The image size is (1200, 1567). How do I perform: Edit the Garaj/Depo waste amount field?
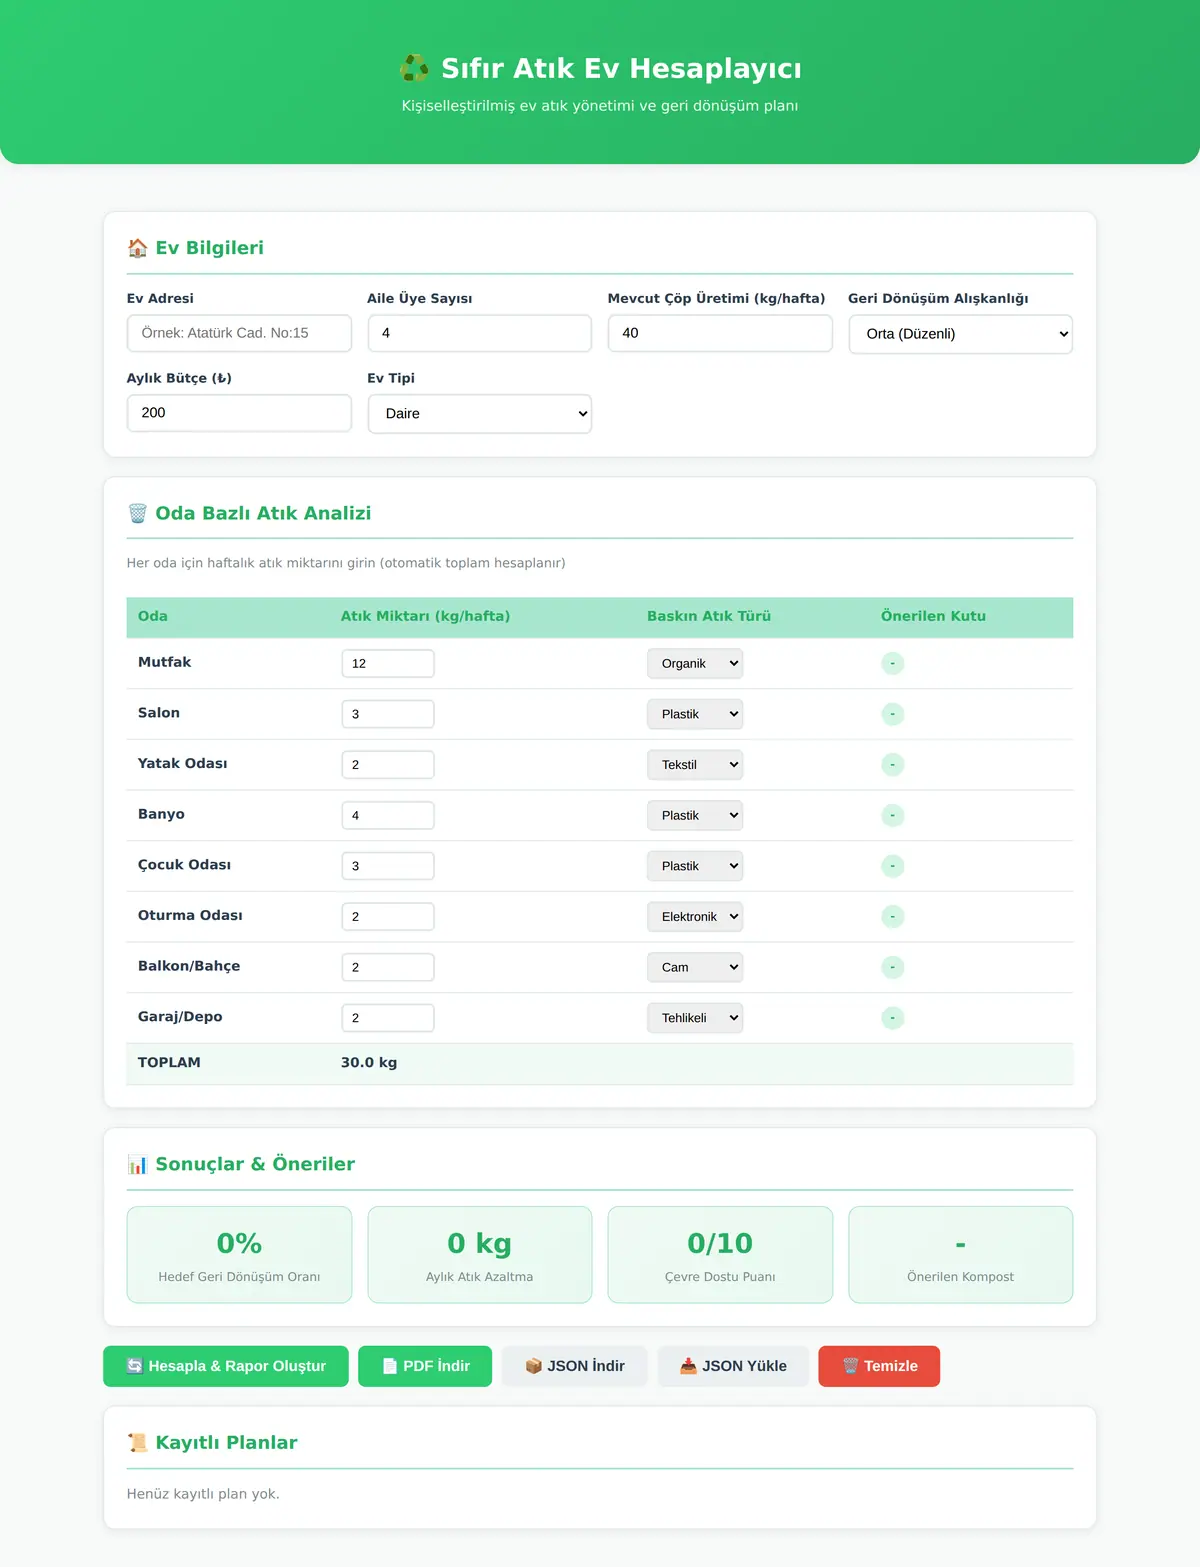(388, 1018)
